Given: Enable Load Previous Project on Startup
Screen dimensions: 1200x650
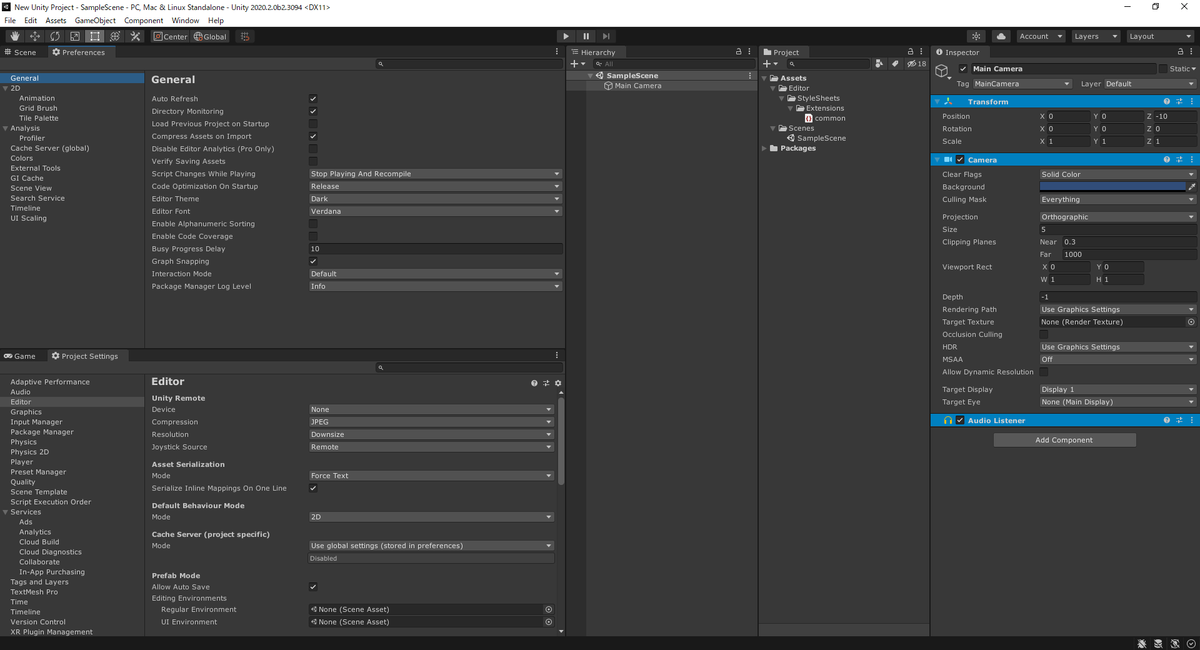Looking at the screenshot, I should coord(313,124).
